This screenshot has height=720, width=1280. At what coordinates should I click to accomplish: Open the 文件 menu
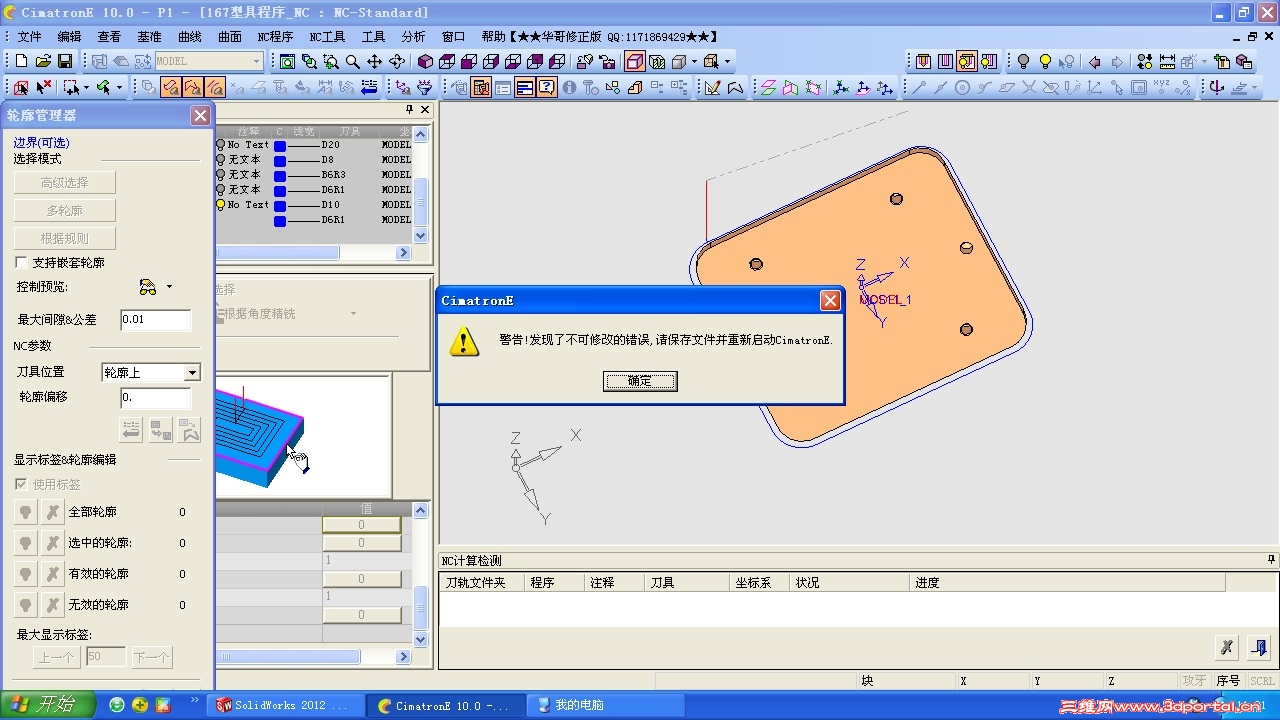tap(30, 37)
